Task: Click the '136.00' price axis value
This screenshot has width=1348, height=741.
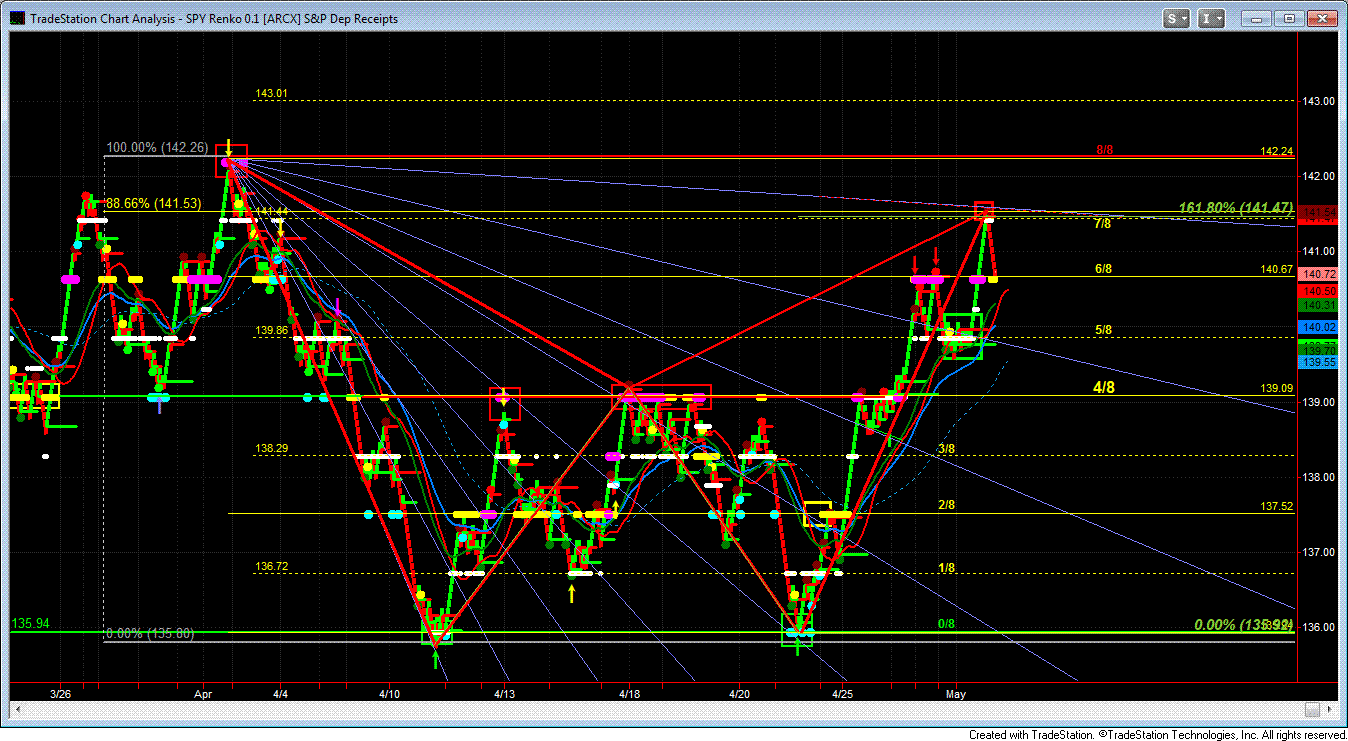Action: click(1318, 627)
